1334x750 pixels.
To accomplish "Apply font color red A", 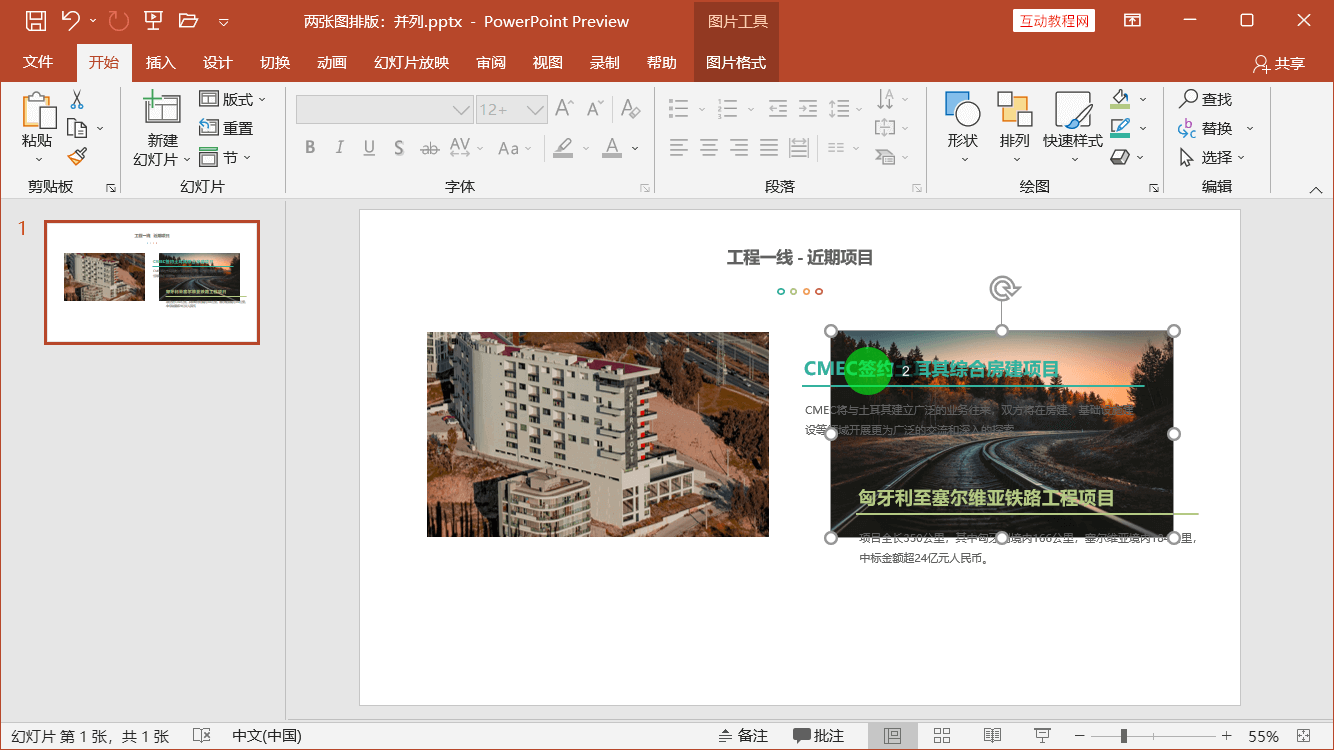I will (x=612, y=148).
